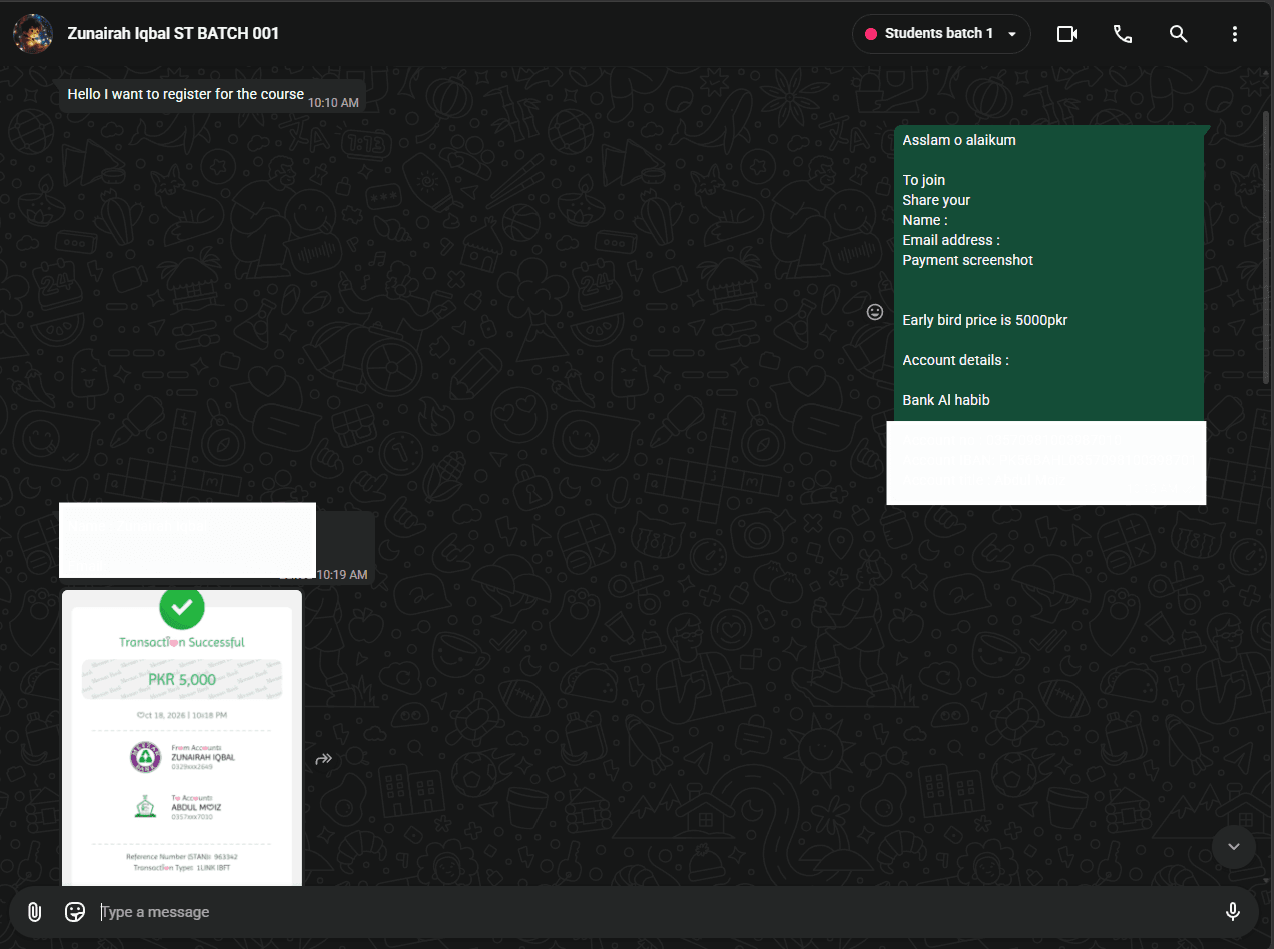1274x949 pixels.
Task: Forward the payment receipt image
Action: click(324, 760)
